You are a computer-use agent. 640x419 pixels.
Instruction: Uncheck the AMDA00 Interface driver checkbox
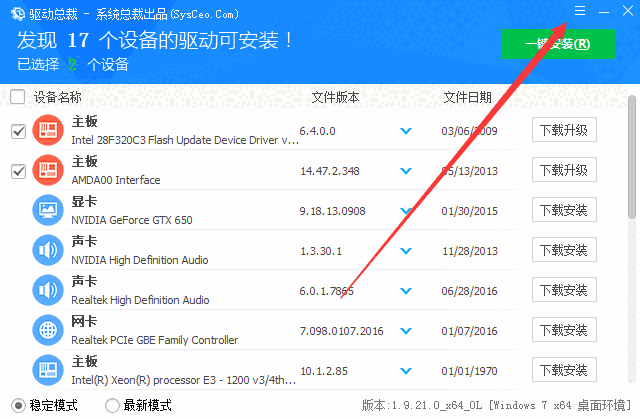click(18, 171)
